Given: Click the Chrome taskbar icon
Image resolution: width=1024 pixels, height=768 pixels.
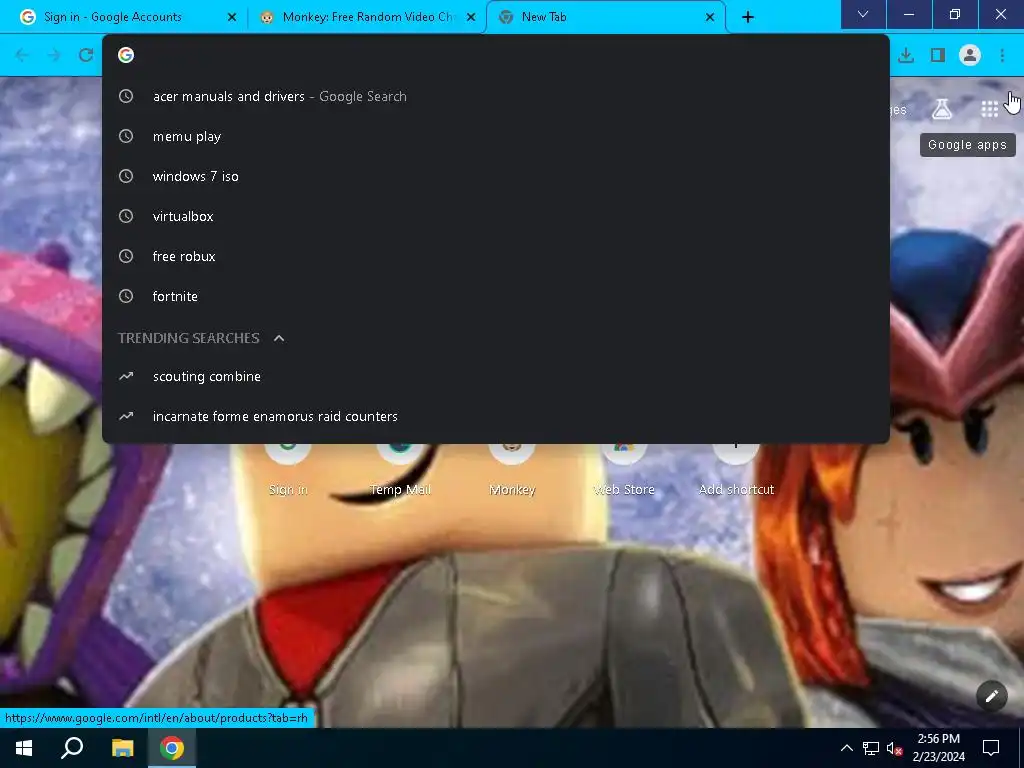Looking at the screenshot, I should (172, 748).
